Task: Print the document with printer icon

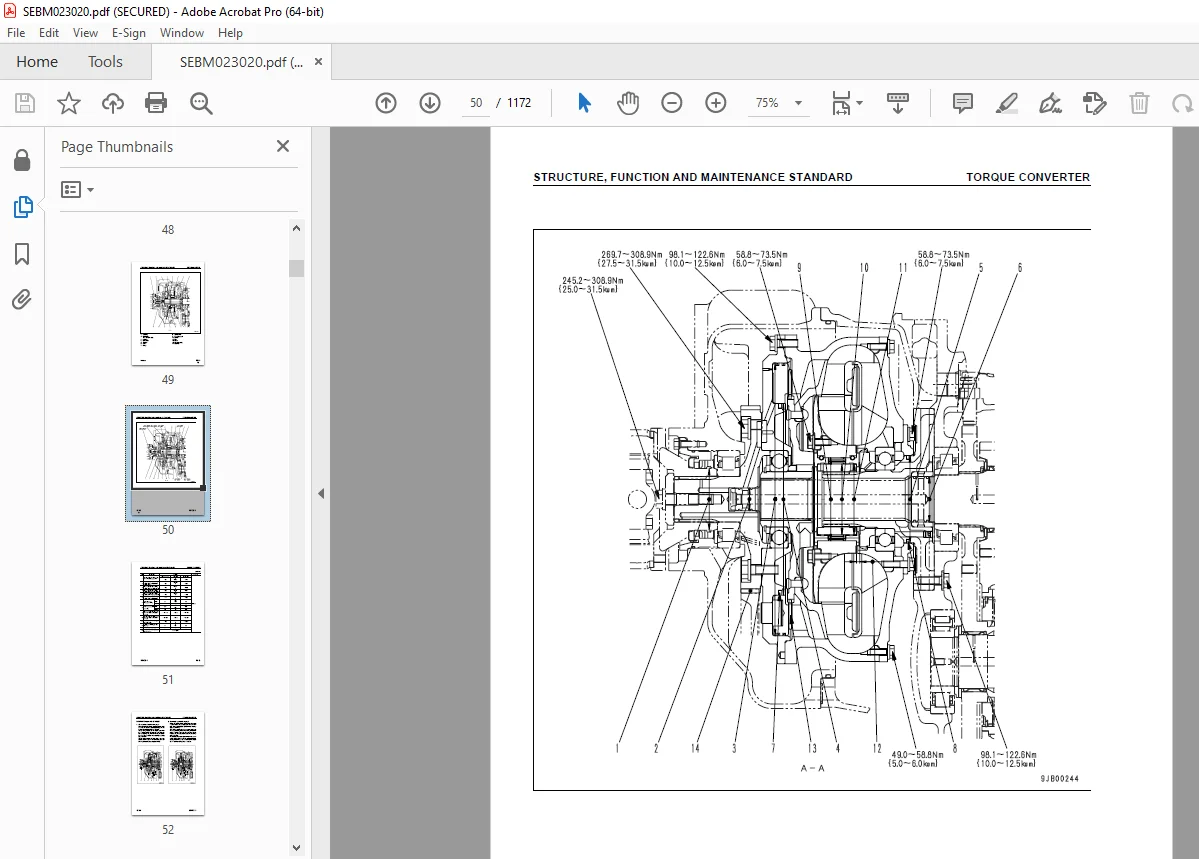Action: tap(156, 103)
